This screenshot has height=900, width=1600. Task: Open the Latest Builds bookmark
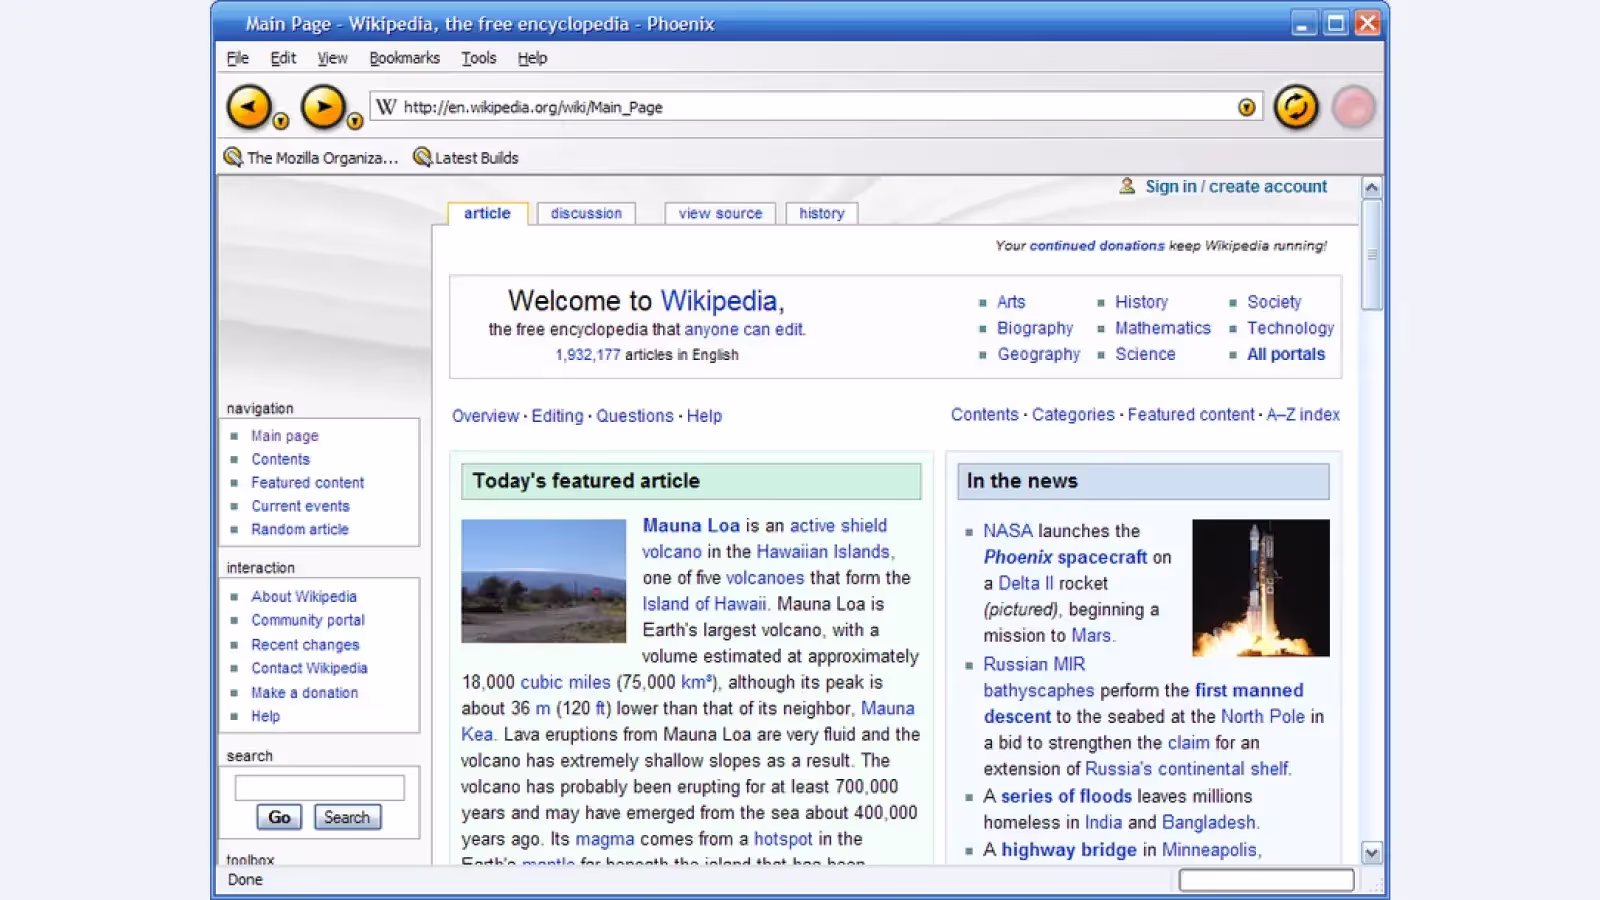point(466,158)
